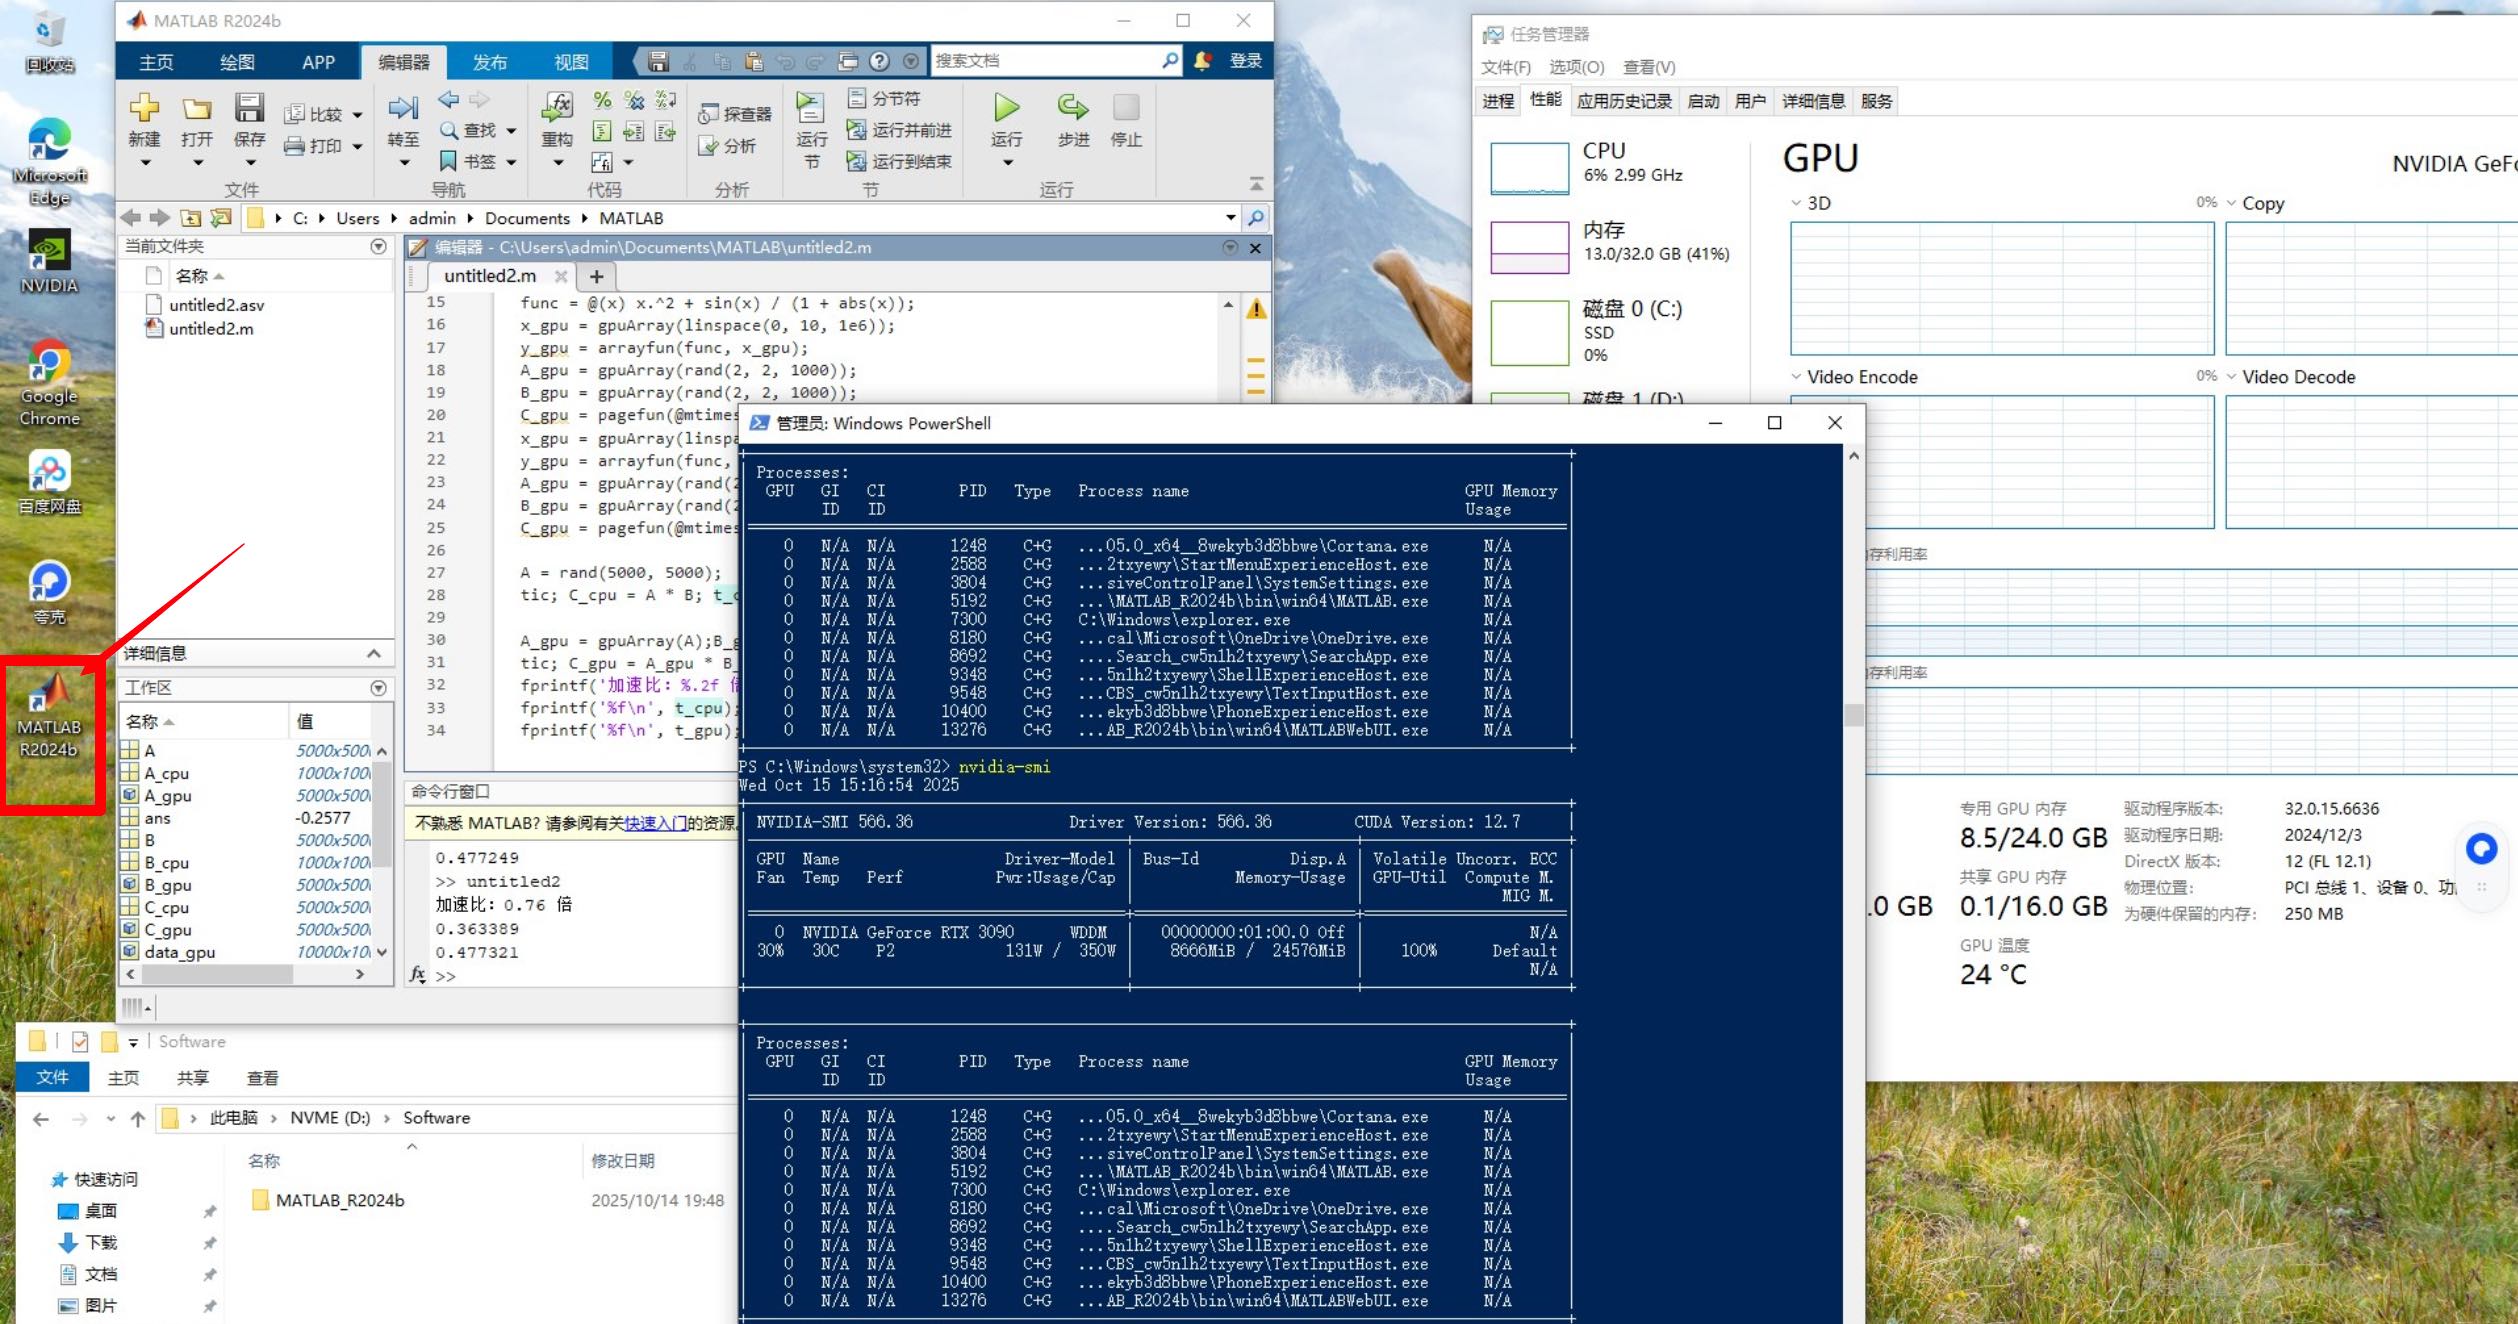This screenshot has width=2518, height=1324.
Task: Click the yellow warning indicator in editor
Action: [x=1256, y=309]
